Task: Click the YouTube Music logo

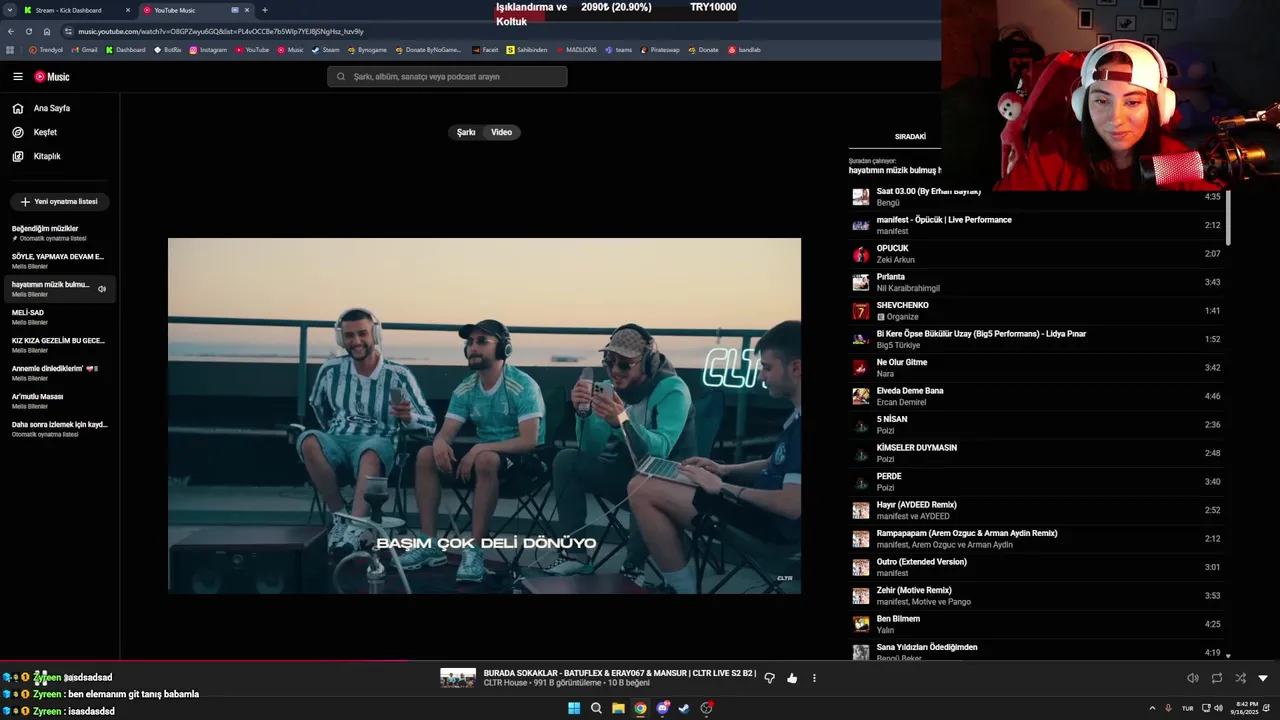Action: click(x=52, y=77)
